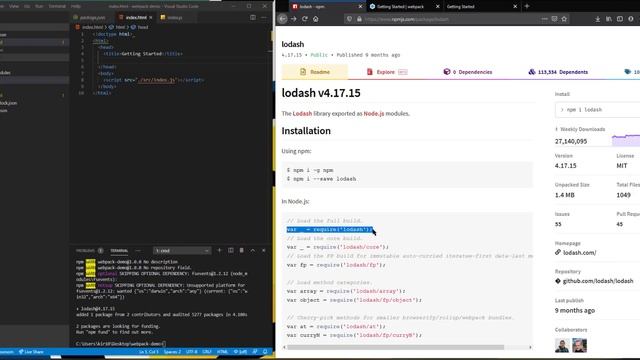Click the horizontal scrollbar under code block
640x360 pixels.
coord(396,347)
